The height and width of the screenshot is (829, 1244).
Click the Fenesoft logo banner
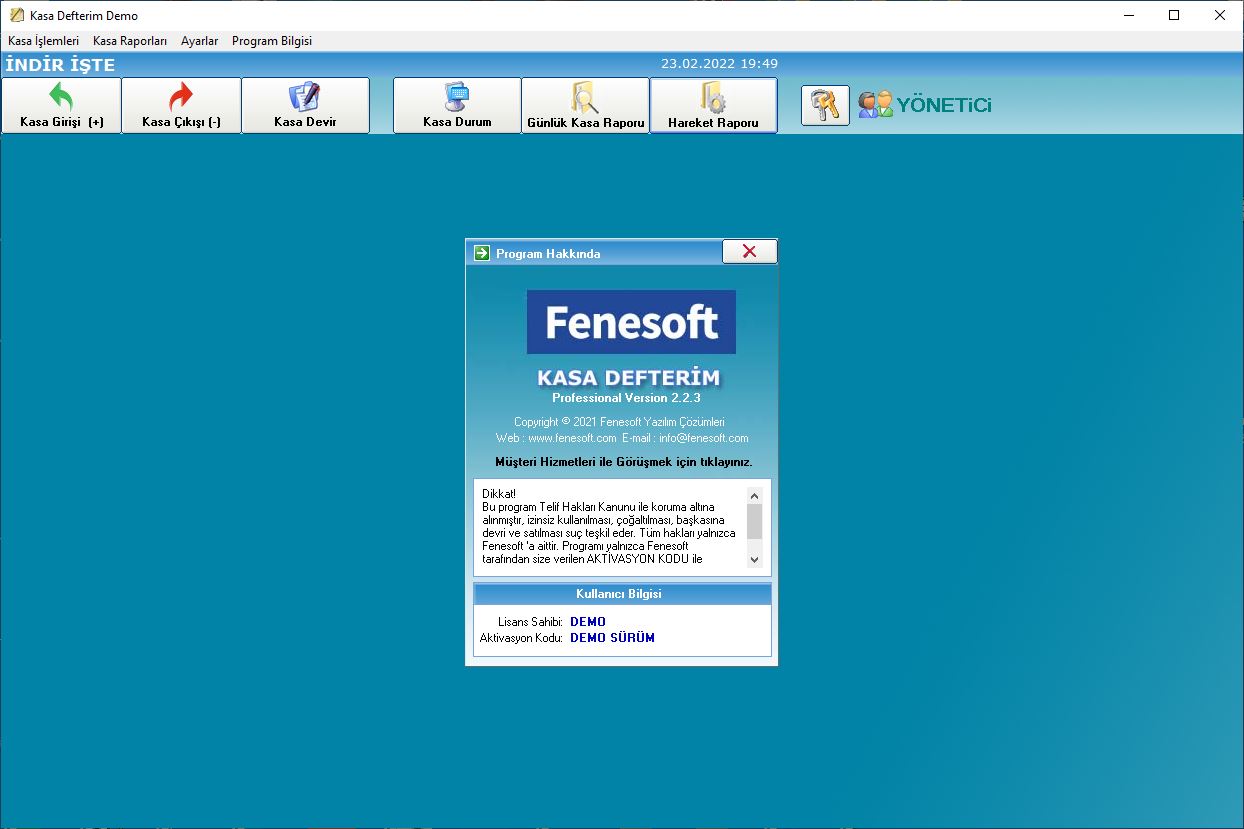631,322
